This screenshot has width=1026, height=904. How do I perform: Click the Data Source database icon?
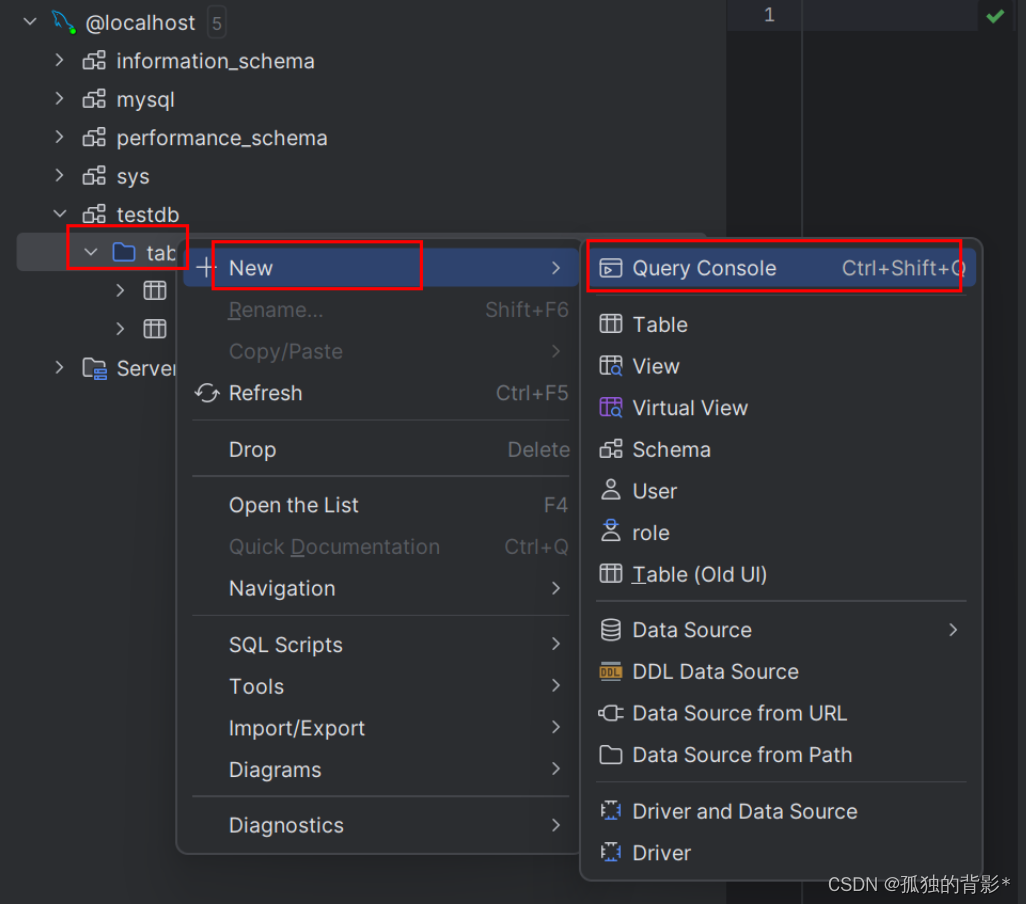611,630
